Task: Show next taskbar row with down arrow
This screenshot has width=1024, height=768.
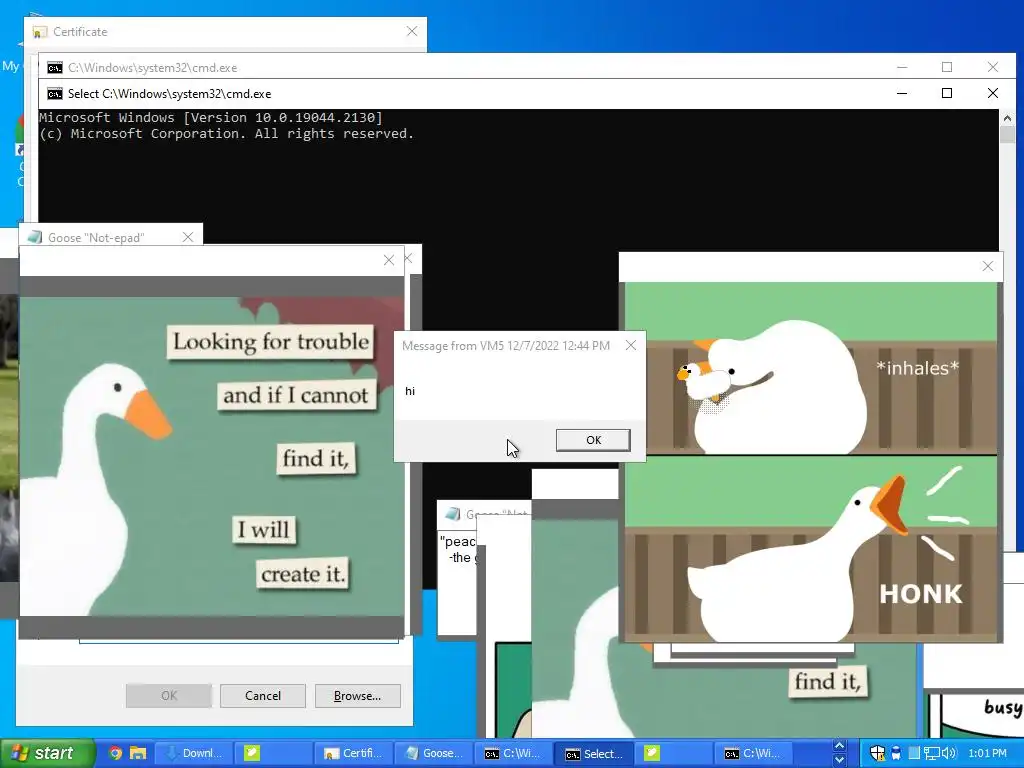Action: (x=840, y=760)
